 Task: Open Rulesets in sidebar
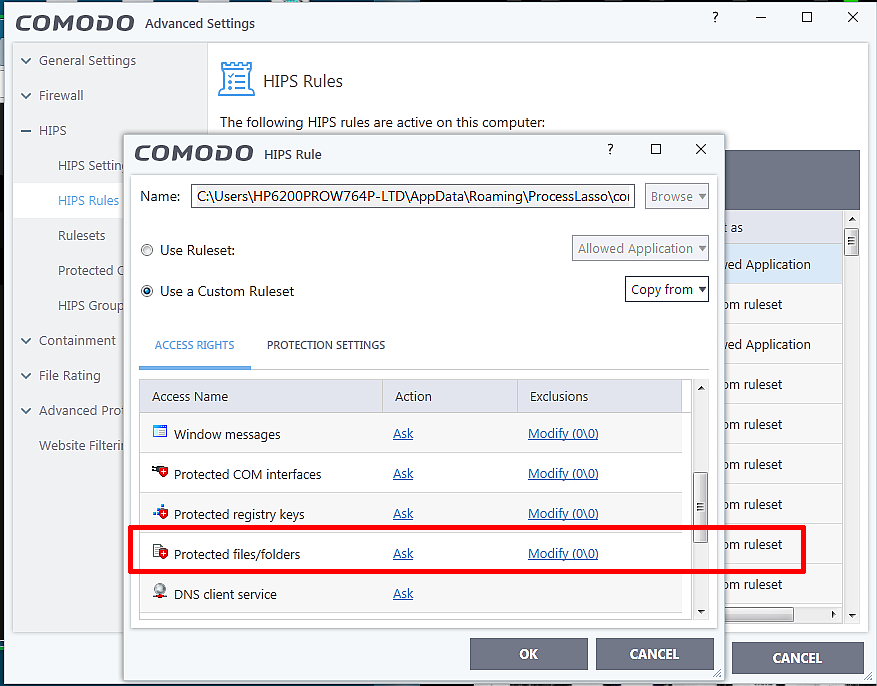coord(82,235)
